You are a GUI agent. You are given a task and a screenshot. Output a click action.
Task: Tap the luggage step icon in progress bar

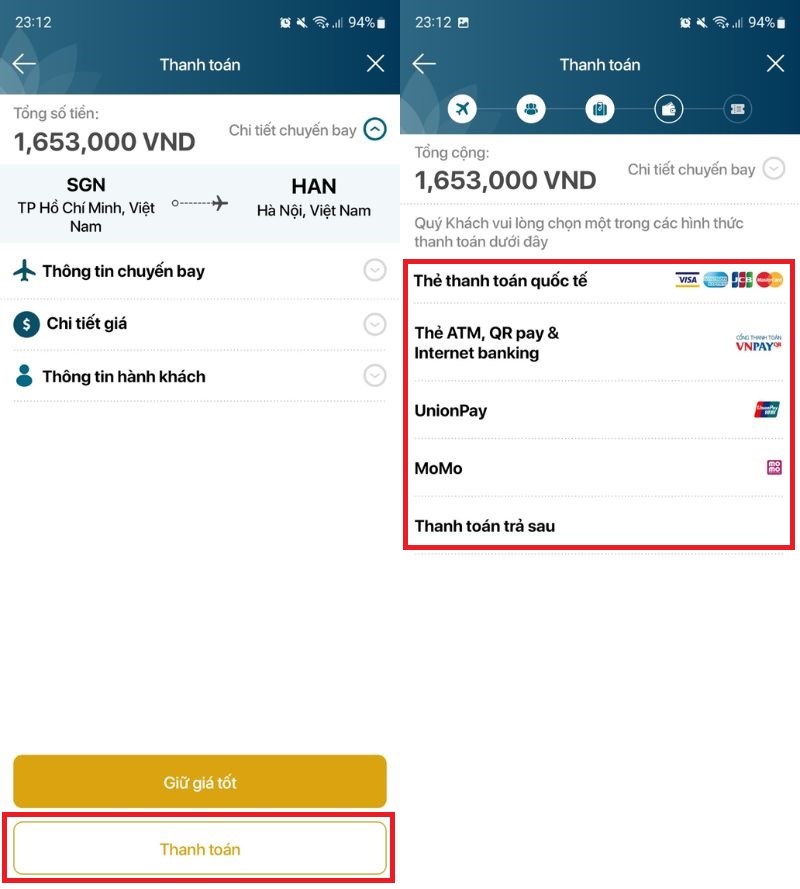600,108
